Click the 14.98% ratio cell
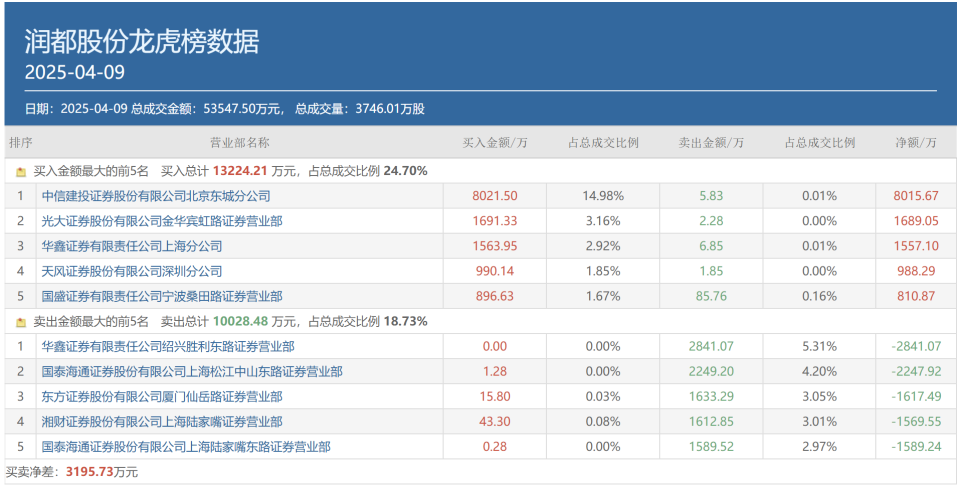Screen dimensions: 960x488 pos(603,197)
